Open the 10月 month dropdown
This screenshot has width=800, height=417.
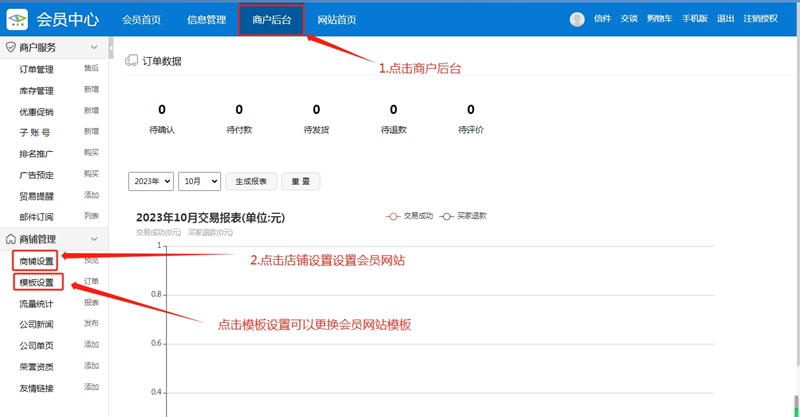pyautogui.click(x=199, y=181)
